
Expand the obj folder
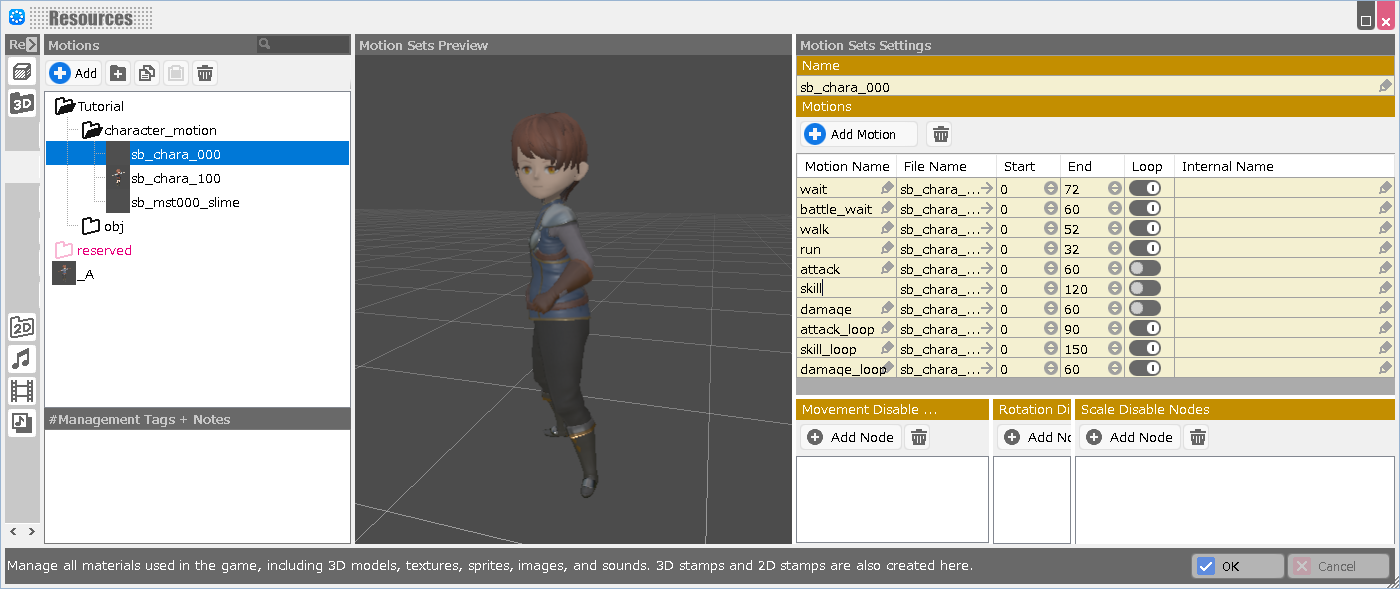coord(91,226)
